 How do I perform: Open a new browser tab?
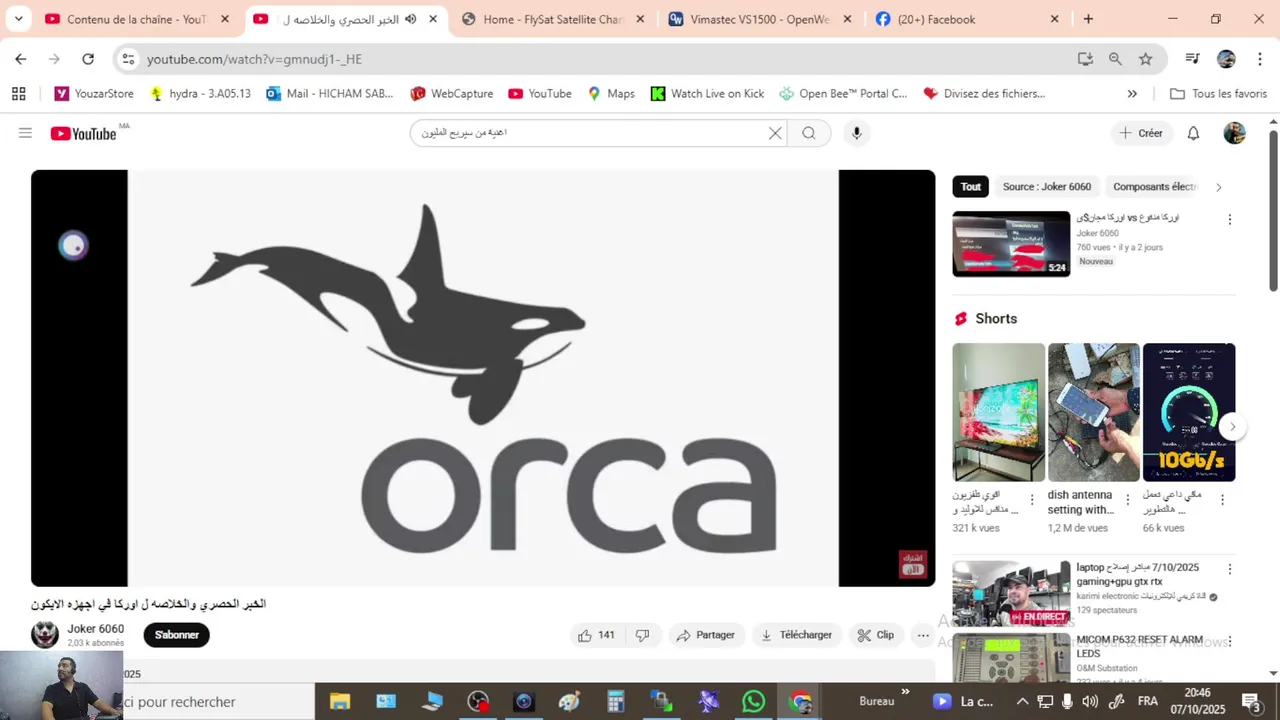point(1088,19)
